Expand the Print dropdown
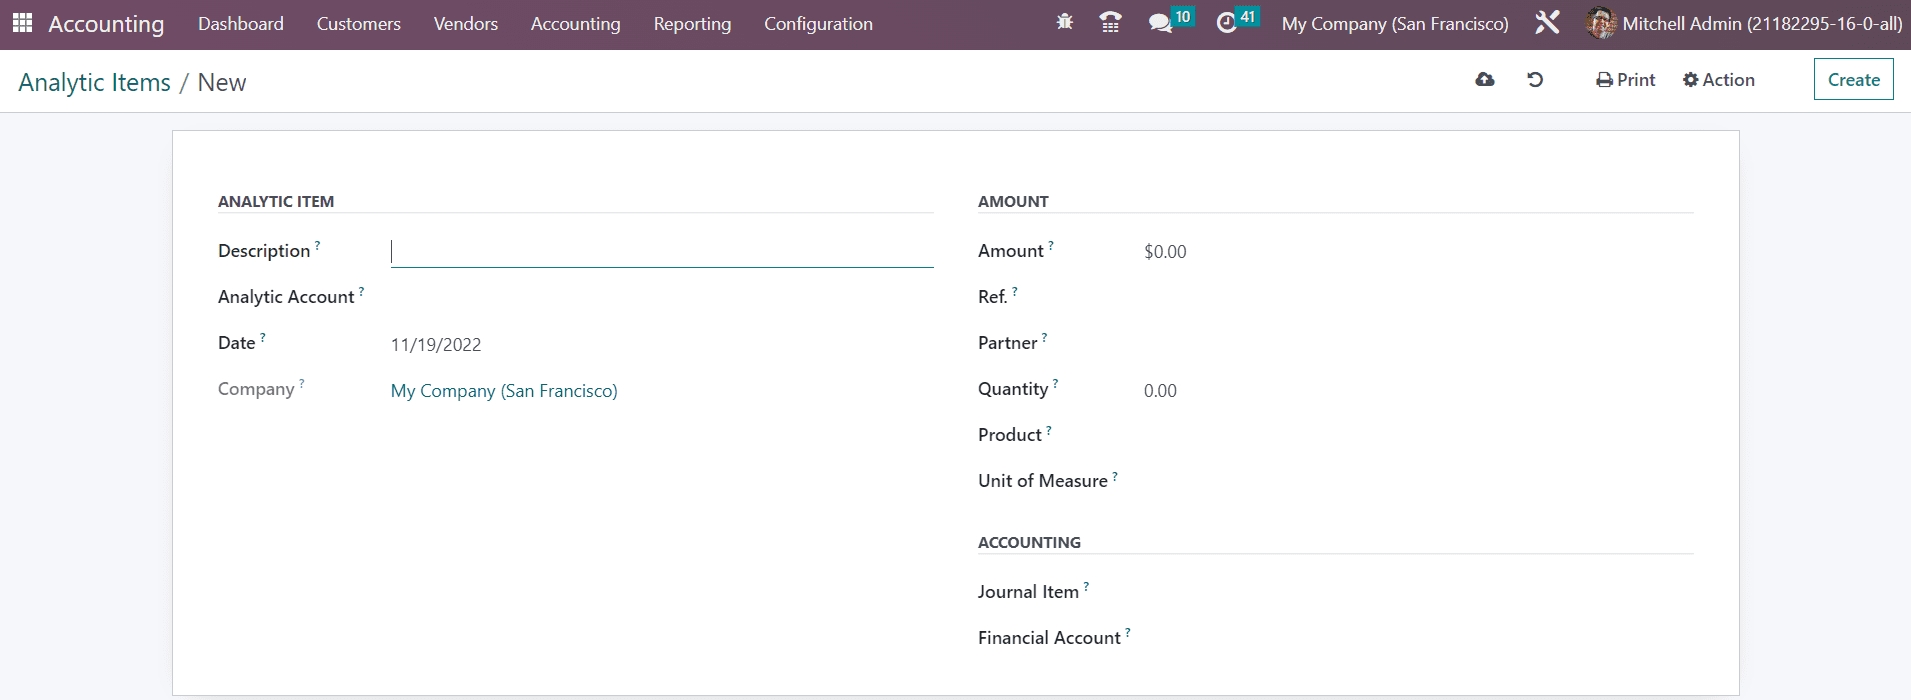Viewport: 1911px width, 700px height. [1626, 80]
